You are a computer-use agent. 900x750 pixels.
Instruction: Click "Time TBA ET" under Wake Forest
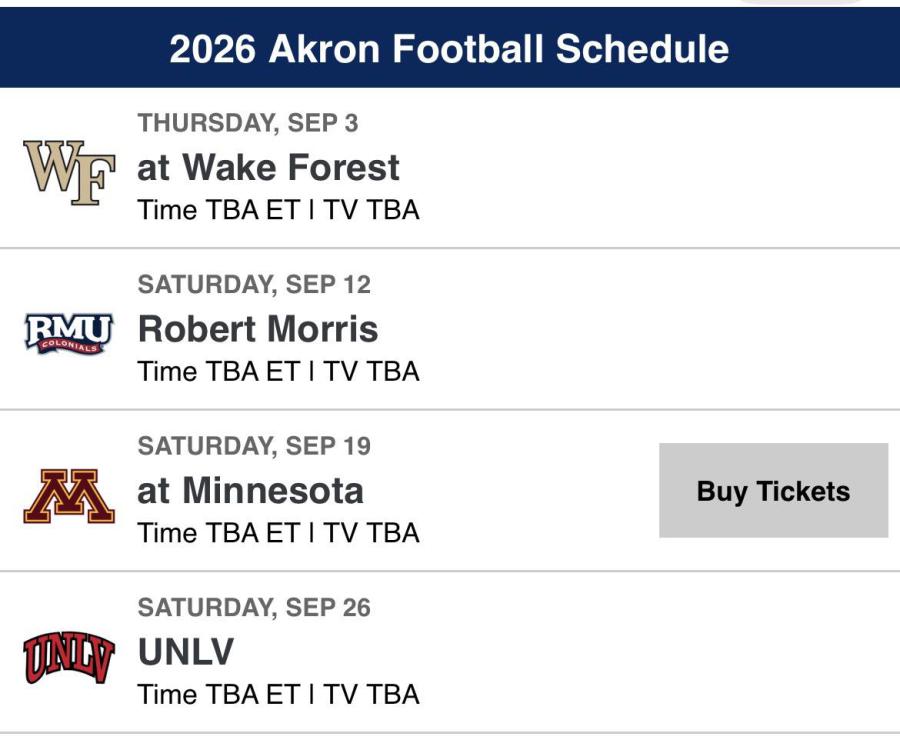click(x=218, y=210)
